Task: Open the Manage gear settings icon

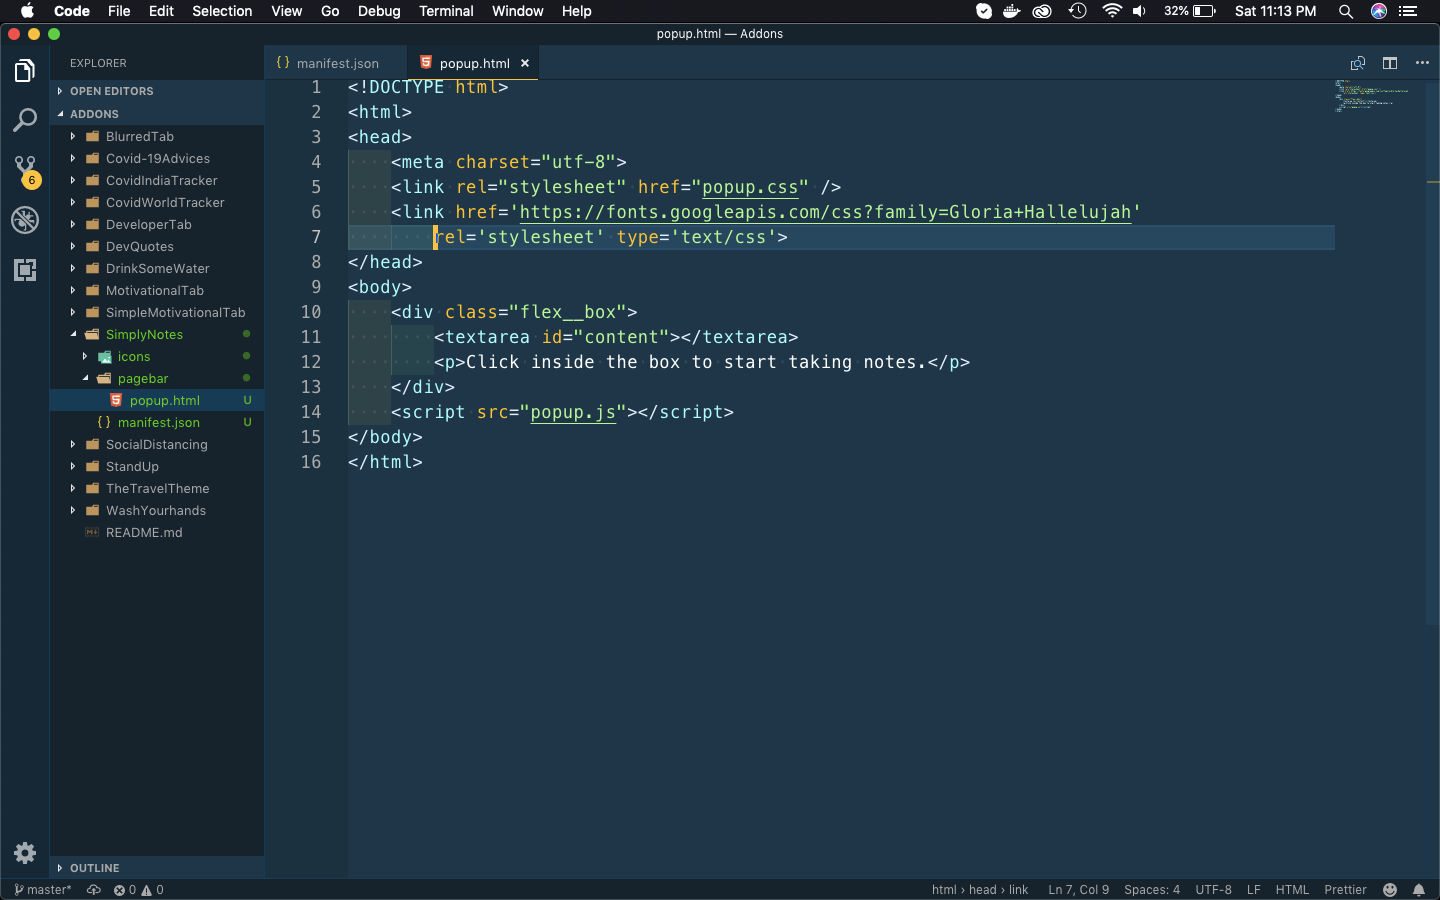Action: click(25, 853)
